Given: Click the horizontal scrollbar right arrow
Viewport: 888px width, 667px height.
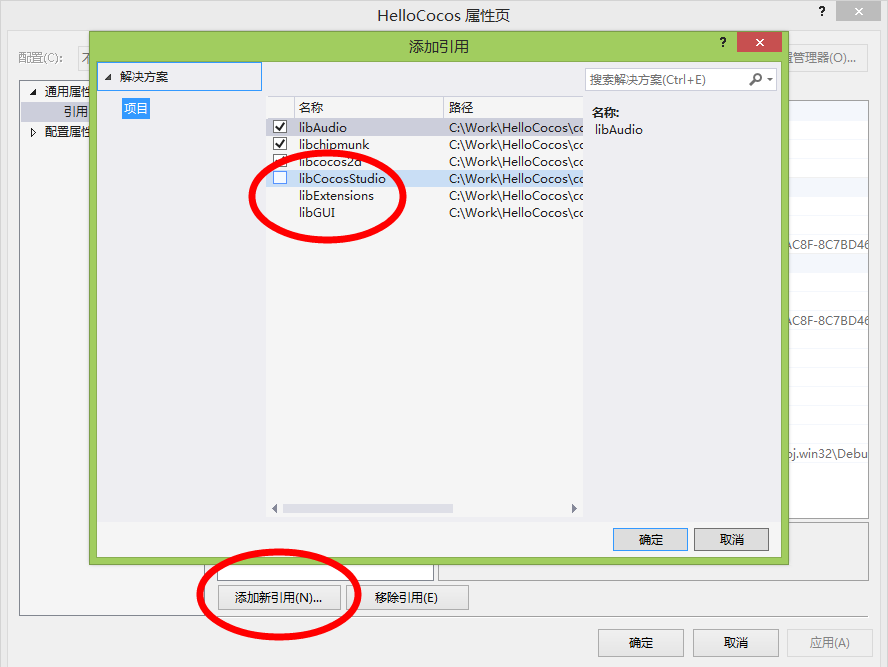Looking at the screenshot, I should [x=574, y=508].
